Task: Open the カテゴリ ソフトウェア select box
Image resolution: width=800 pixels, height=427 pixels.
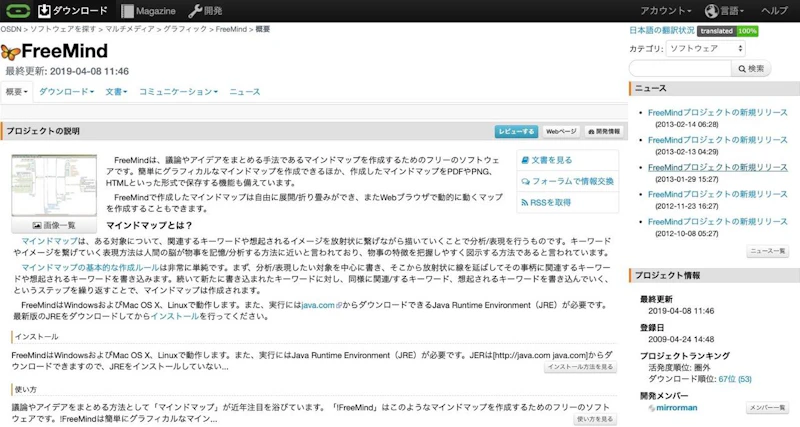Action: pos(706,48)
